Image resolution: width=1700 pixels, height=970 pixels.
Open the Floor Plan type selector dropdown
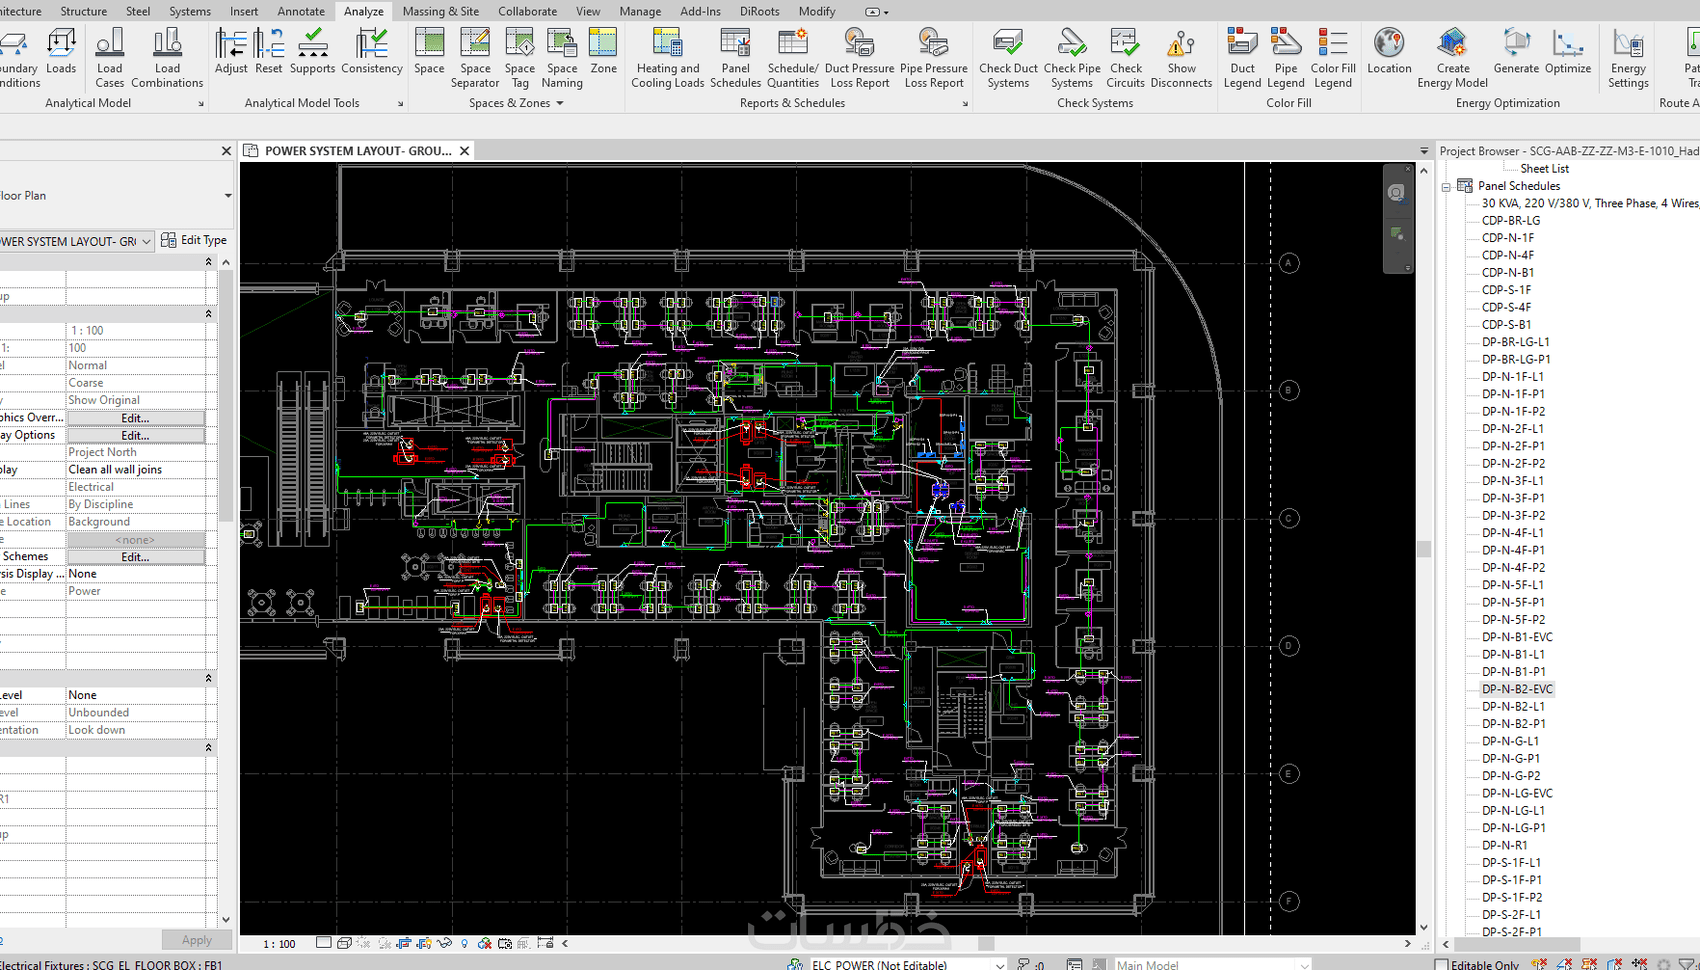pos(228,196)
